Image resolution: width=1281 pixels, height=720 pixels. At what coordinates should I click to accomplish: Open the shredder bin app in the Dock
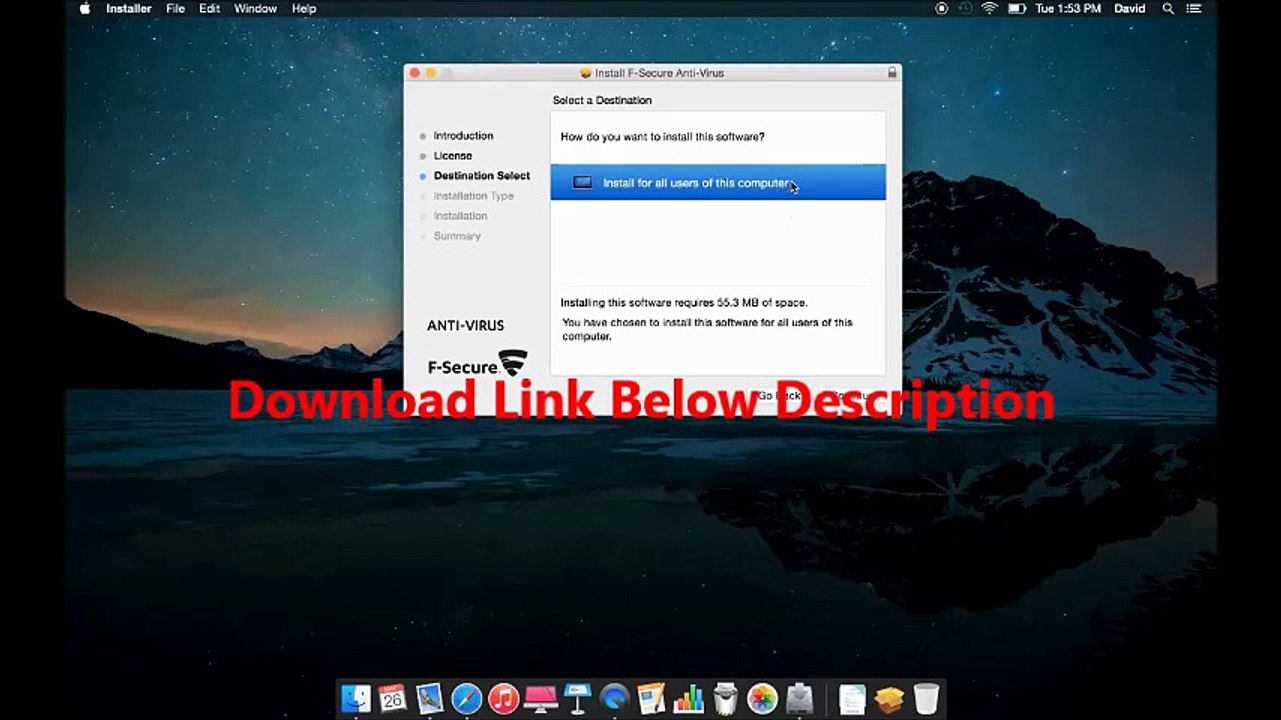point(725,698)
